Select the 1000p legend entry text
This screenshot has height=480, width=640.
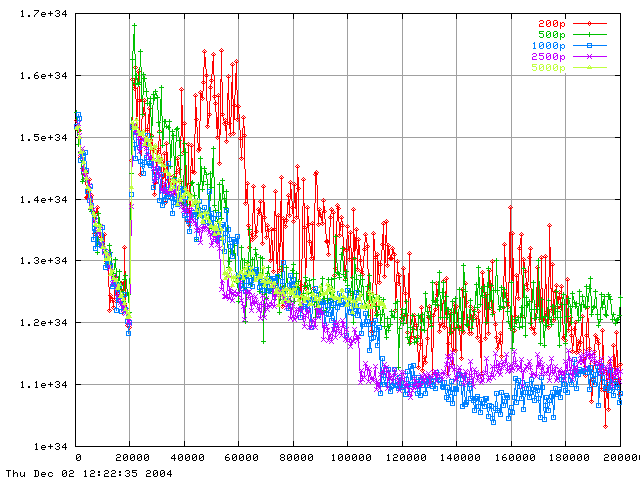(549, 46)
